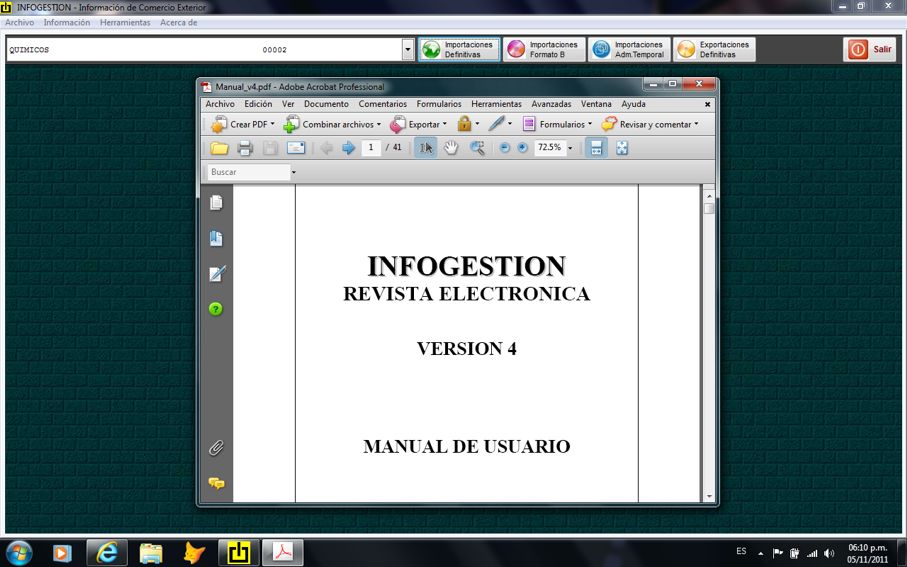The width and height of the screenshot is (907, 567).
Task: Click the Print icon in Acrobat
Action: point(245,148)
